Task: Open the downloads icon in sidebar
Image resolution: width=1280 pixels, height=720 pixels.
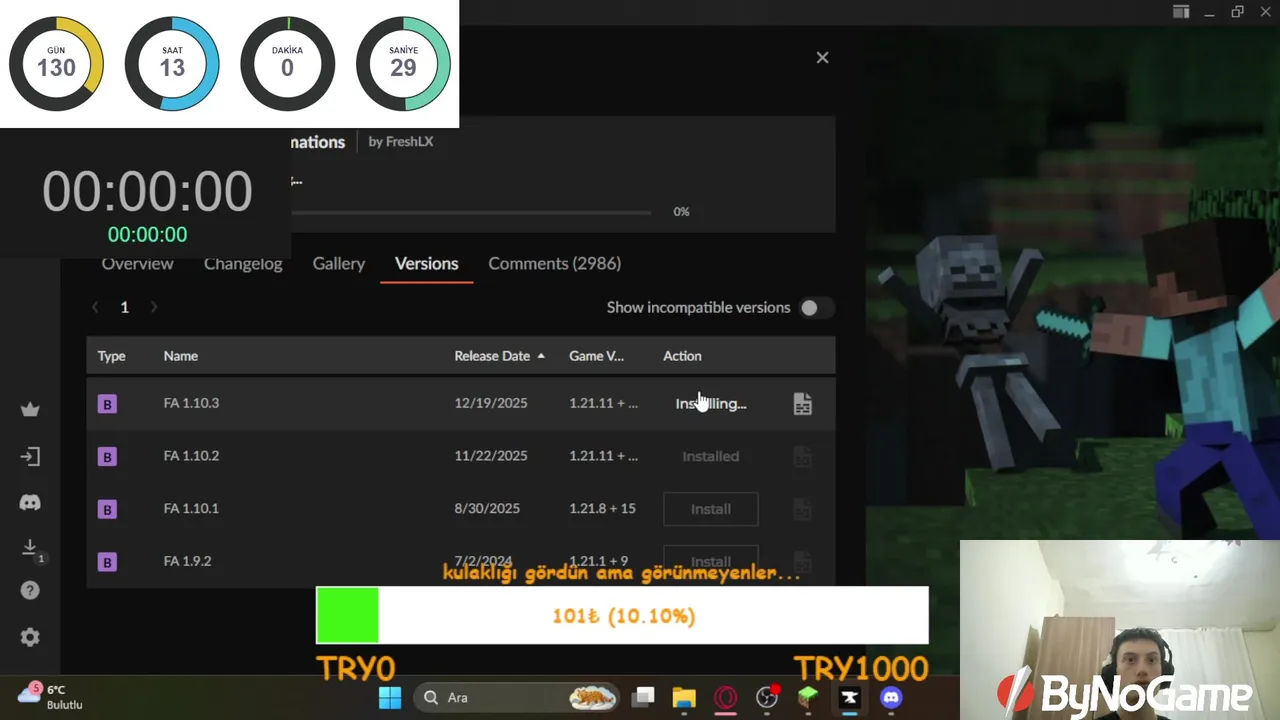Action: pyautogui.click(x=30, y=547)
